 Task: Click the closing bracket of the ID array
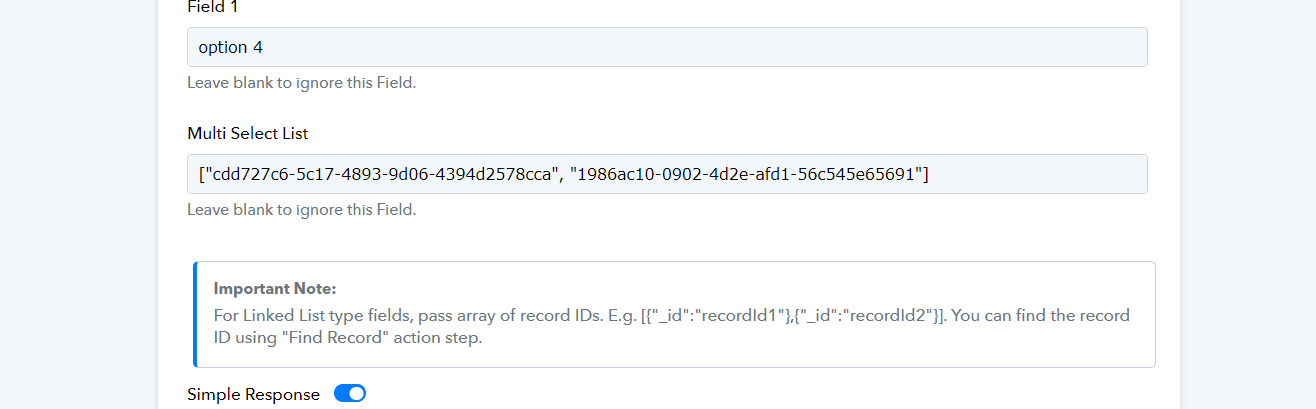(x=925, y=175)
